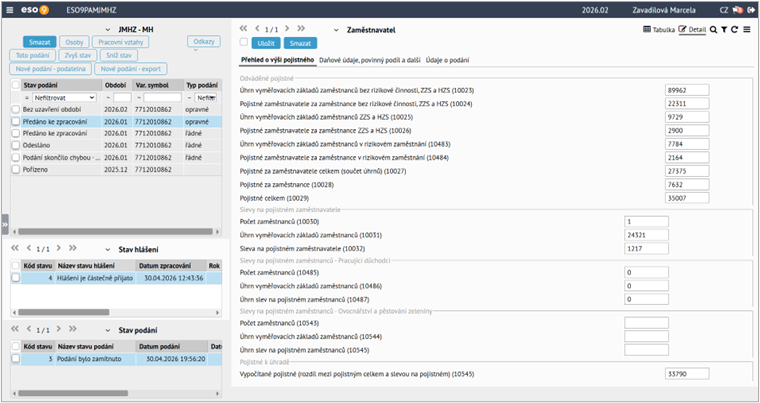Open the Zaměstnavatel panel options menu

click(x=746, y=30)
